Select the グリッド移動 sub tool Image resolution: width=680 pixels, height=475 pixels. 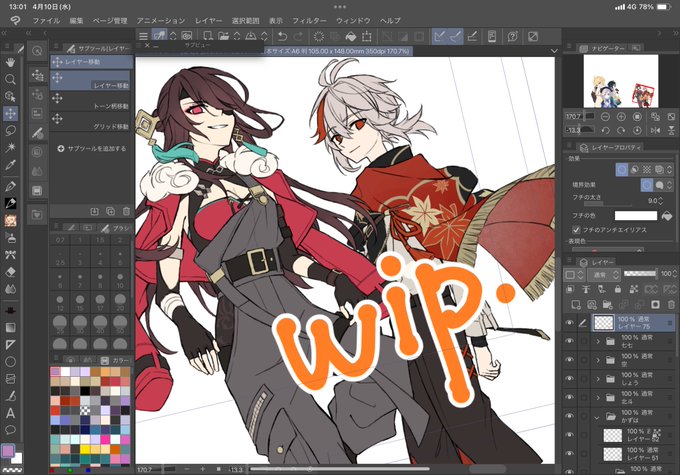coord(91,122)
